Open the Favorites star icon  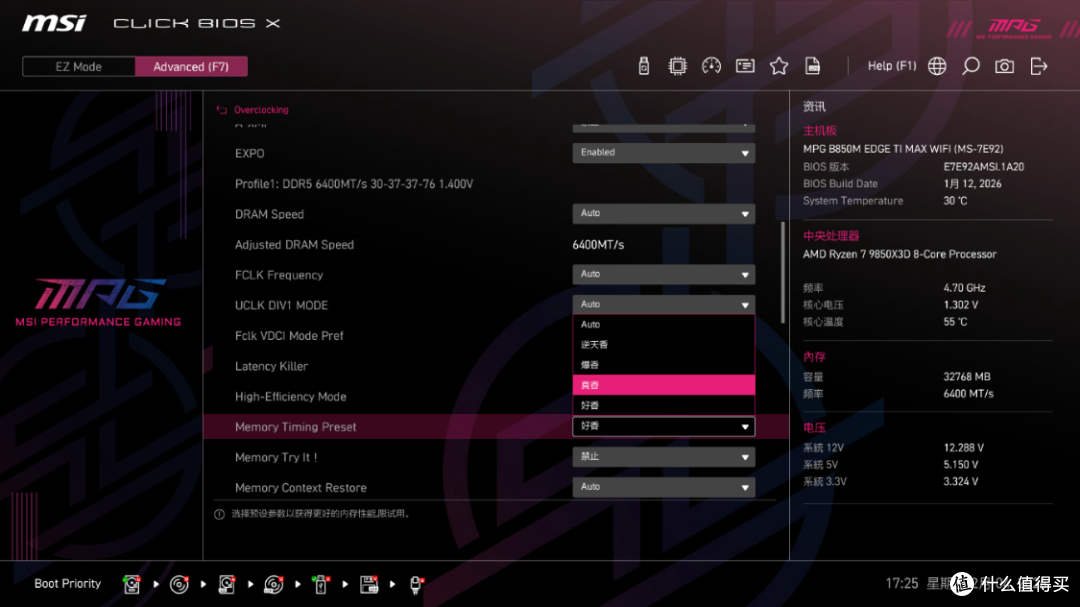coord(778,66)
